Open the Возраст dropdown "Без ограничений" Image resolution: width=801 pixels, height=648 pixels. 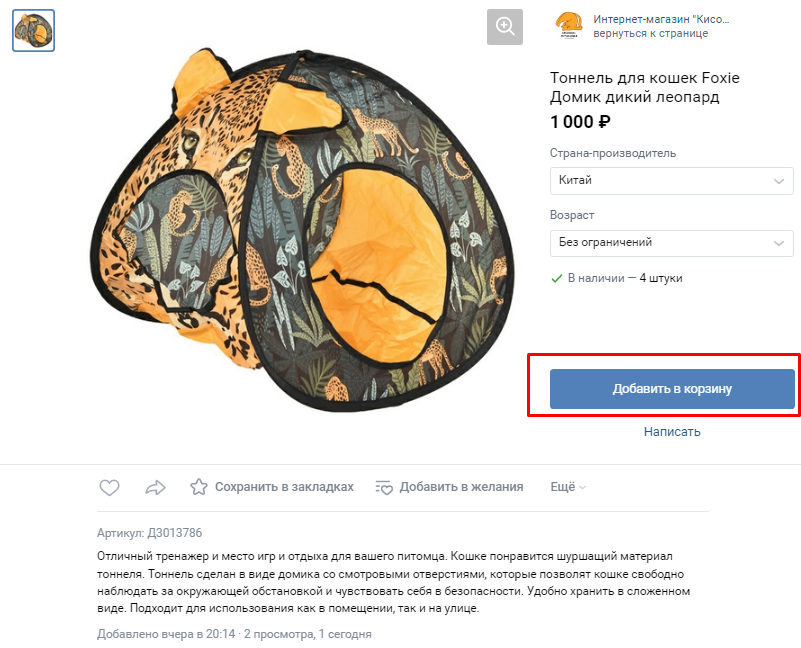tap(671, 243)
